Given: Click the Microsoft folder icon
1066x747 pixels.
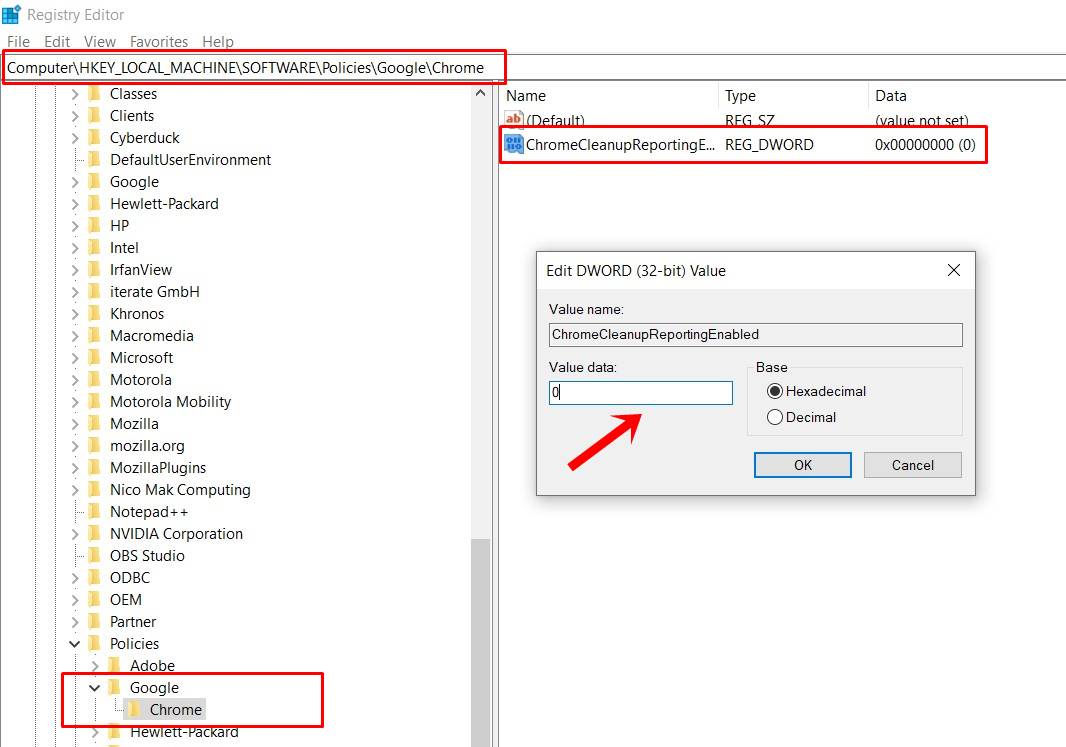Looking at the screenshot, I should point(94,358).
